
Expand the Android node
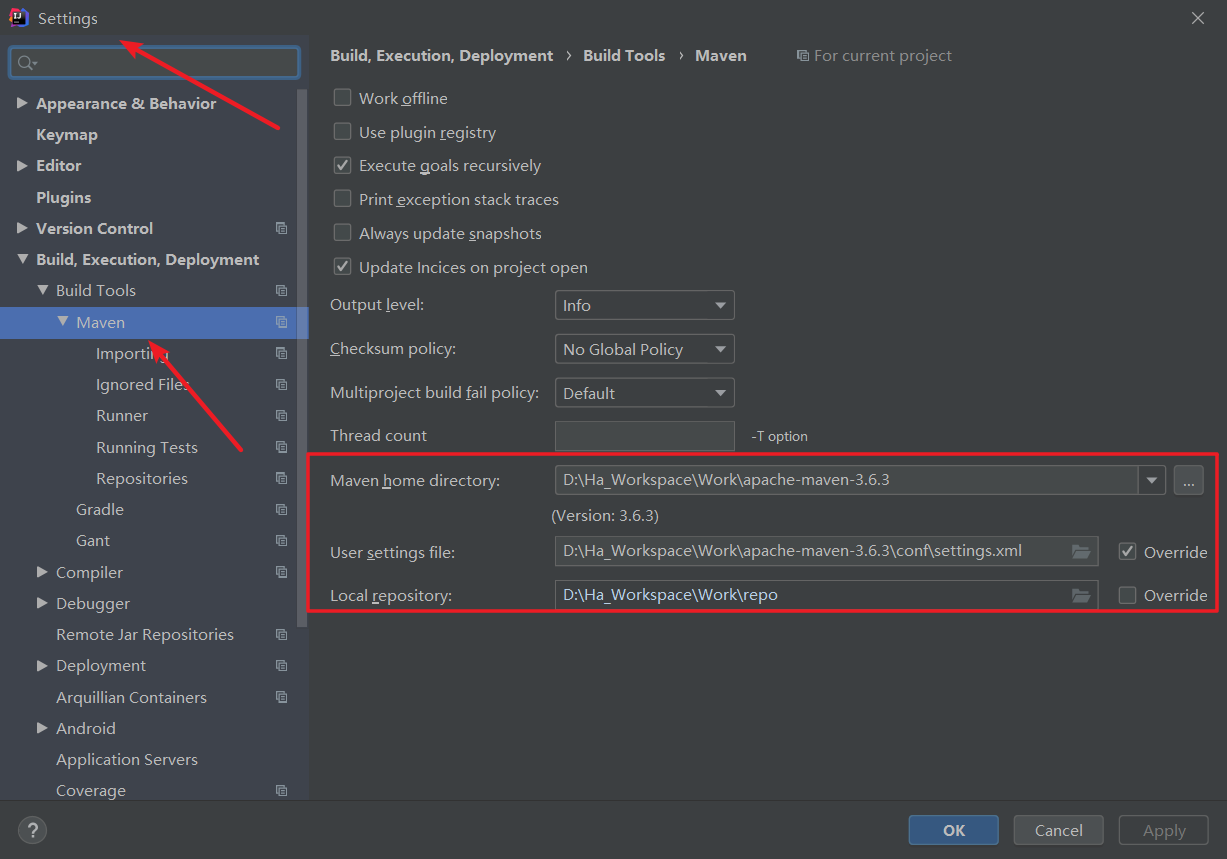coord(42,728)
